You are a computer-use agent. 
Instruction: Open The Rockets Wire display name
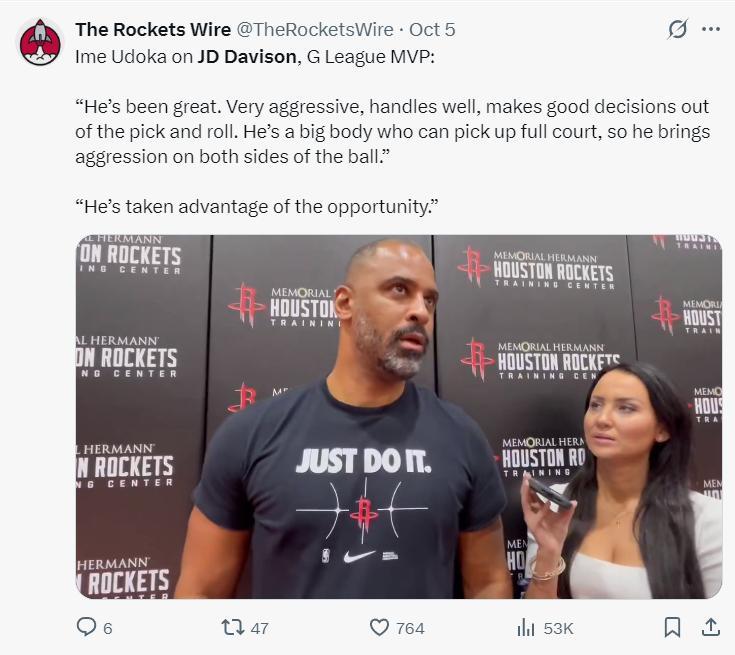(153, 30)
